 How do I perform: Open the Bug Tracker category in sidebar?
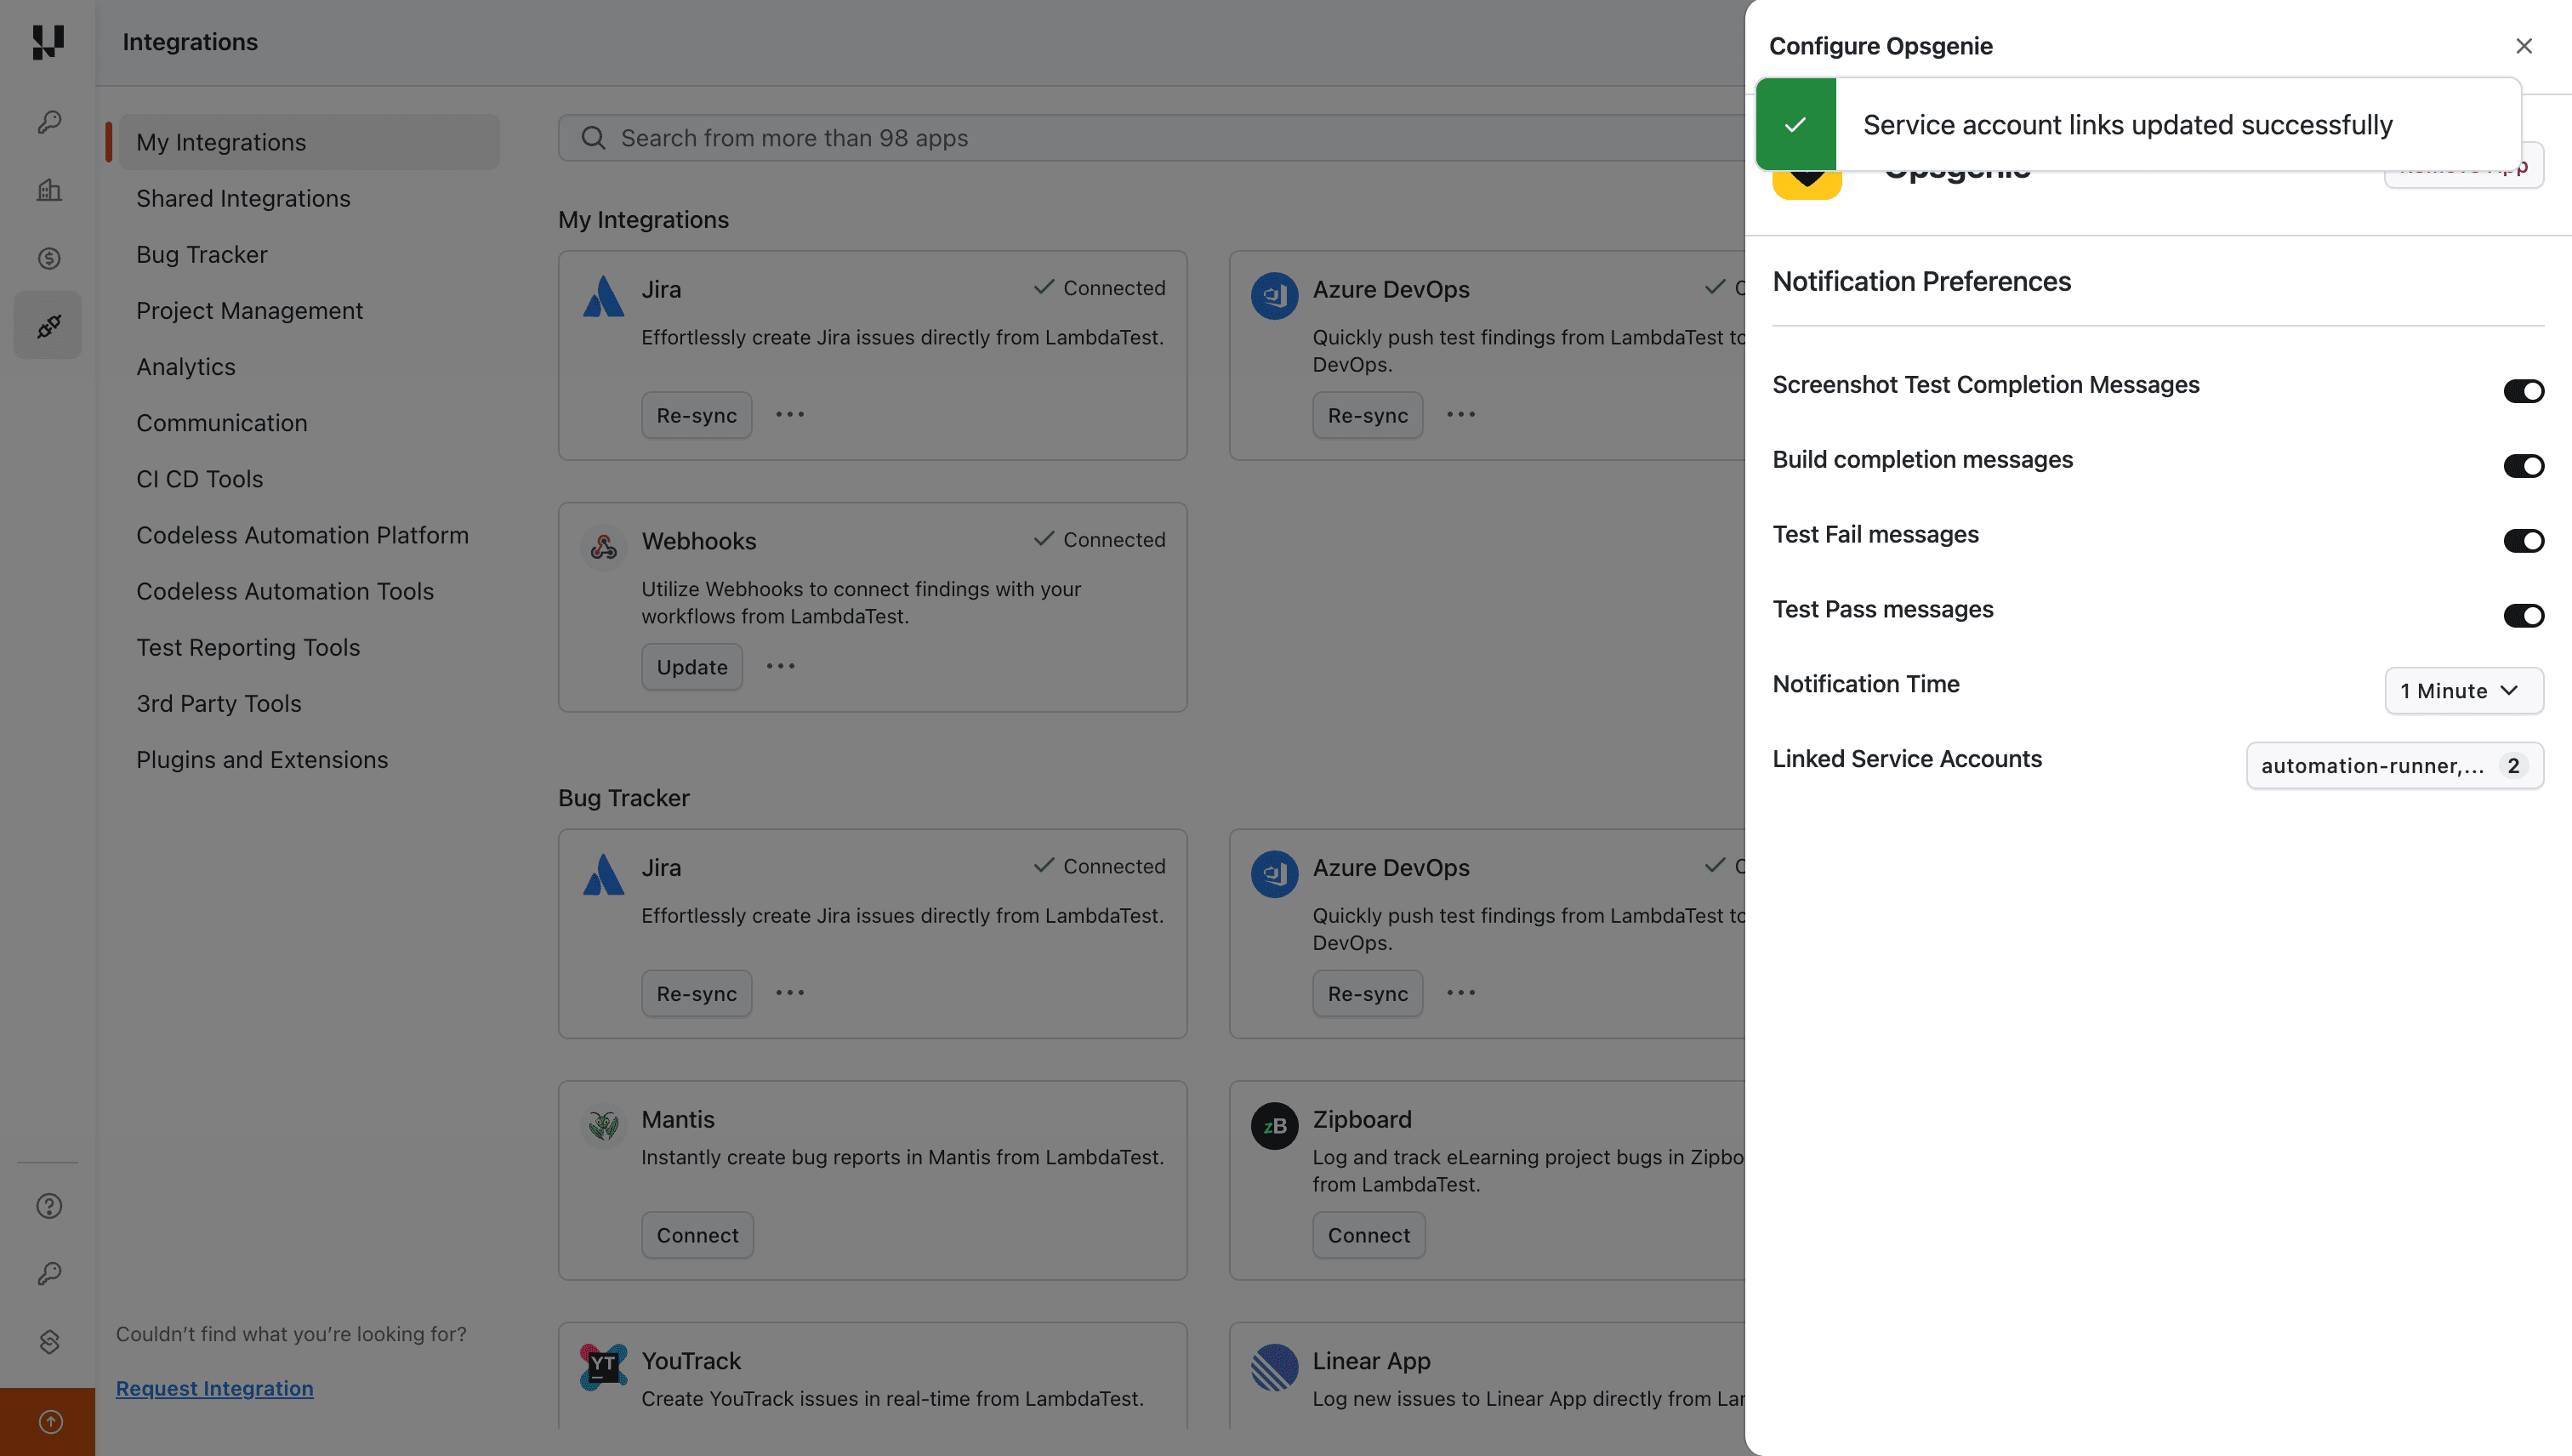pos(202,254)
